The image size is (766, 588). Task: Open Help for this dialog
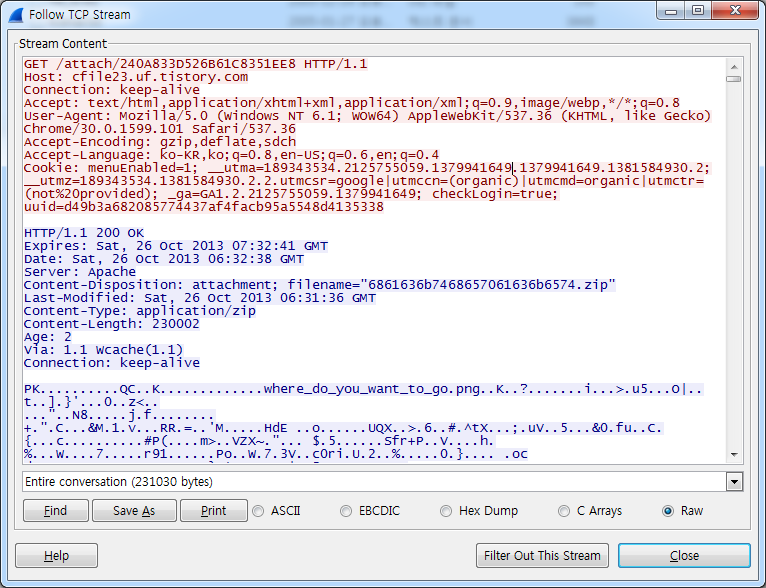coord(56,555)
